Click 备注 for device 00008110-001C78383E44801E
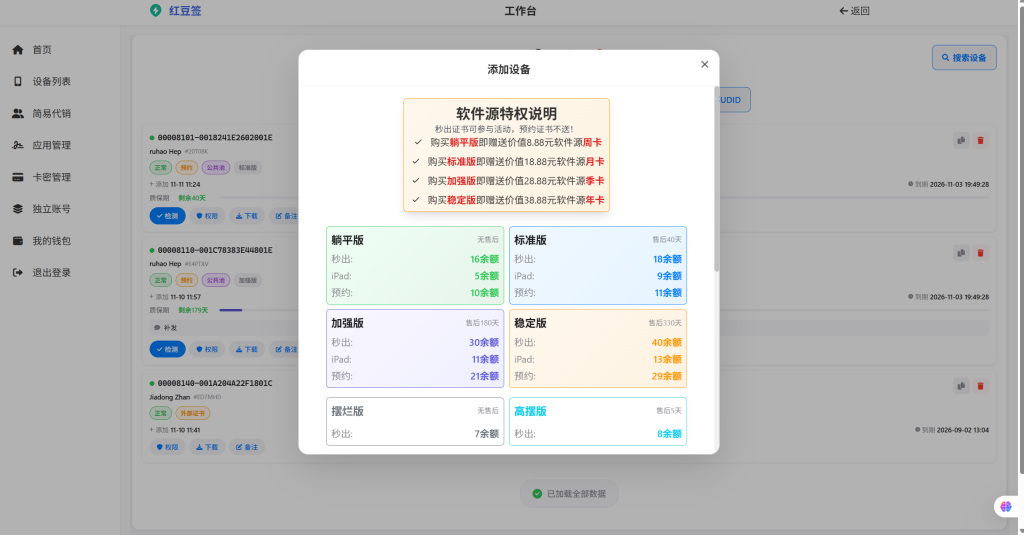The width and height of the screenshot is (1024, 535). [x=285, y=349]
